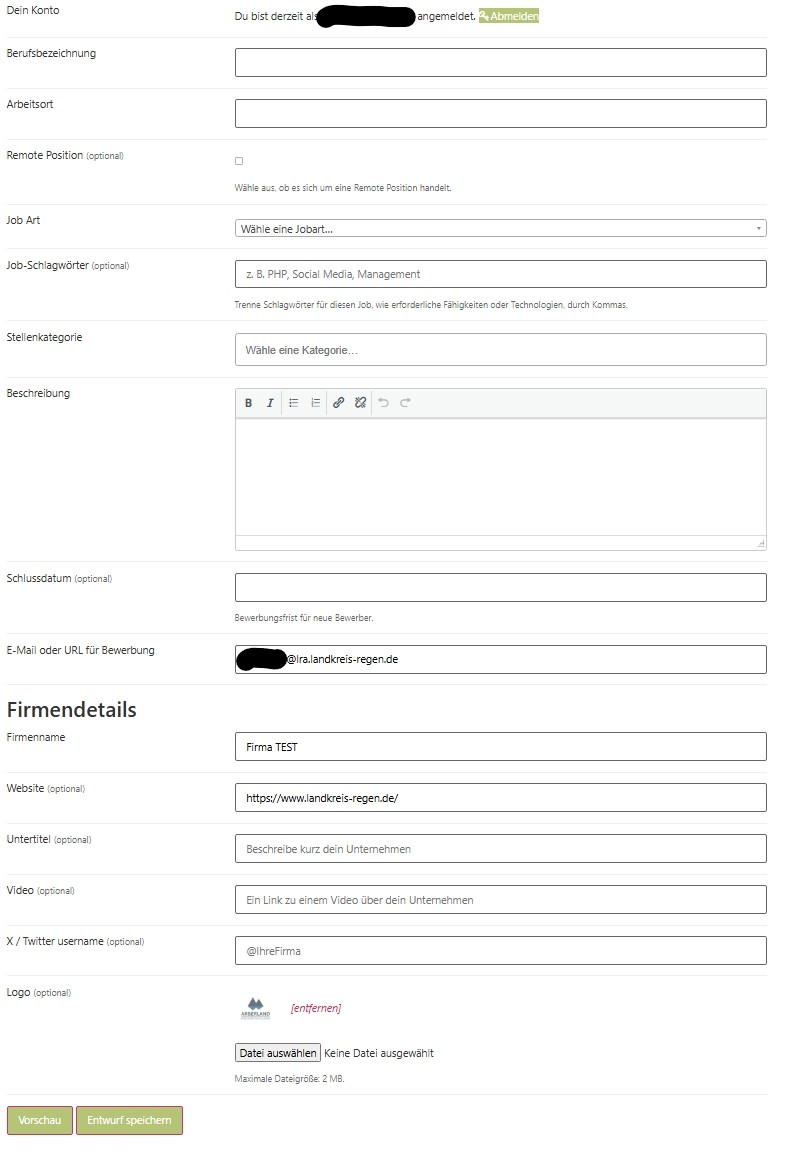Viewport: 807px width, 1157px height.
Task: Remove the logo via entfernen link
Action: pyautogui.click(x=316, y=1008)
